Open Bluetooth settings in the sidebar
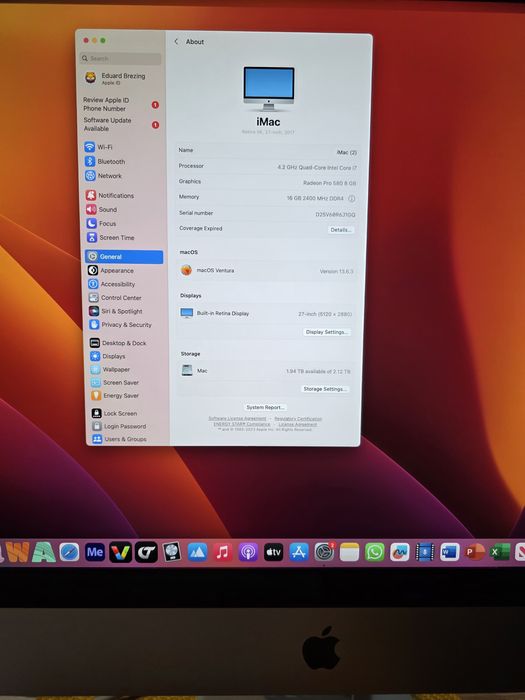This screenshot has height=700, width=525. (x=105, y=161)
